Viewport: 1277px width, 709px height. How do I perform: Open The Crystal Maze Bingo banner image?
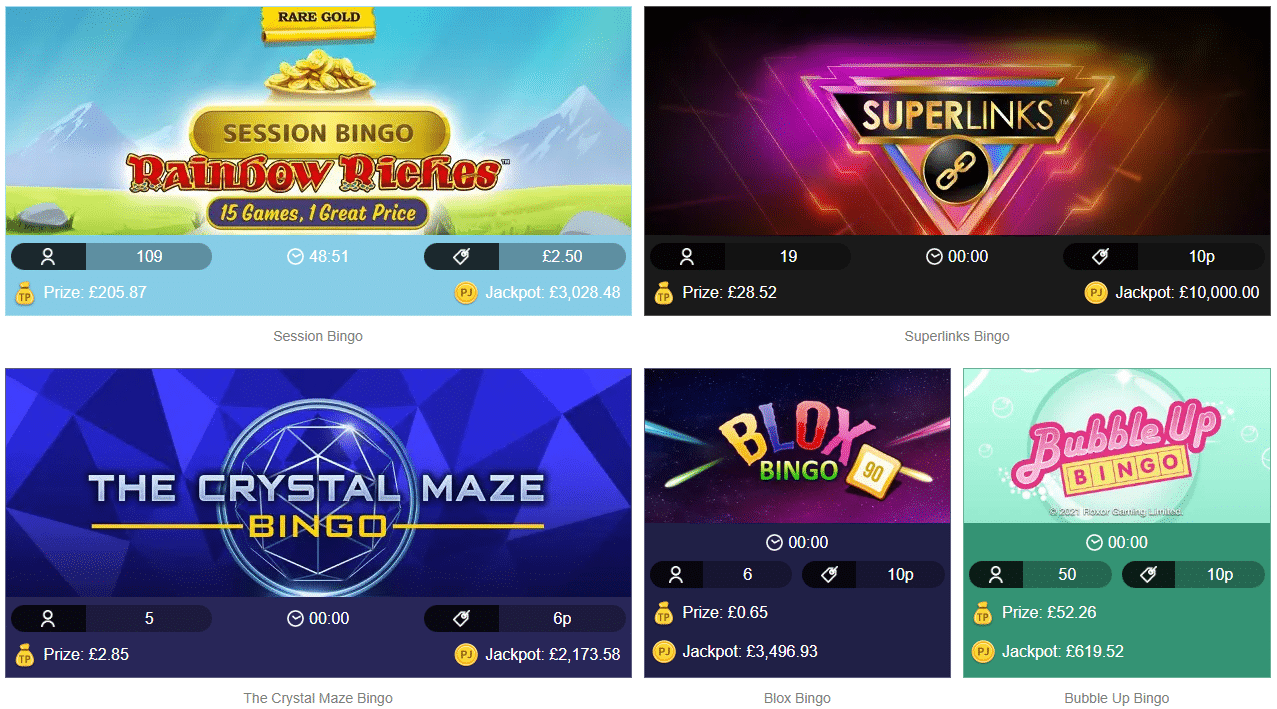[318, 483]
